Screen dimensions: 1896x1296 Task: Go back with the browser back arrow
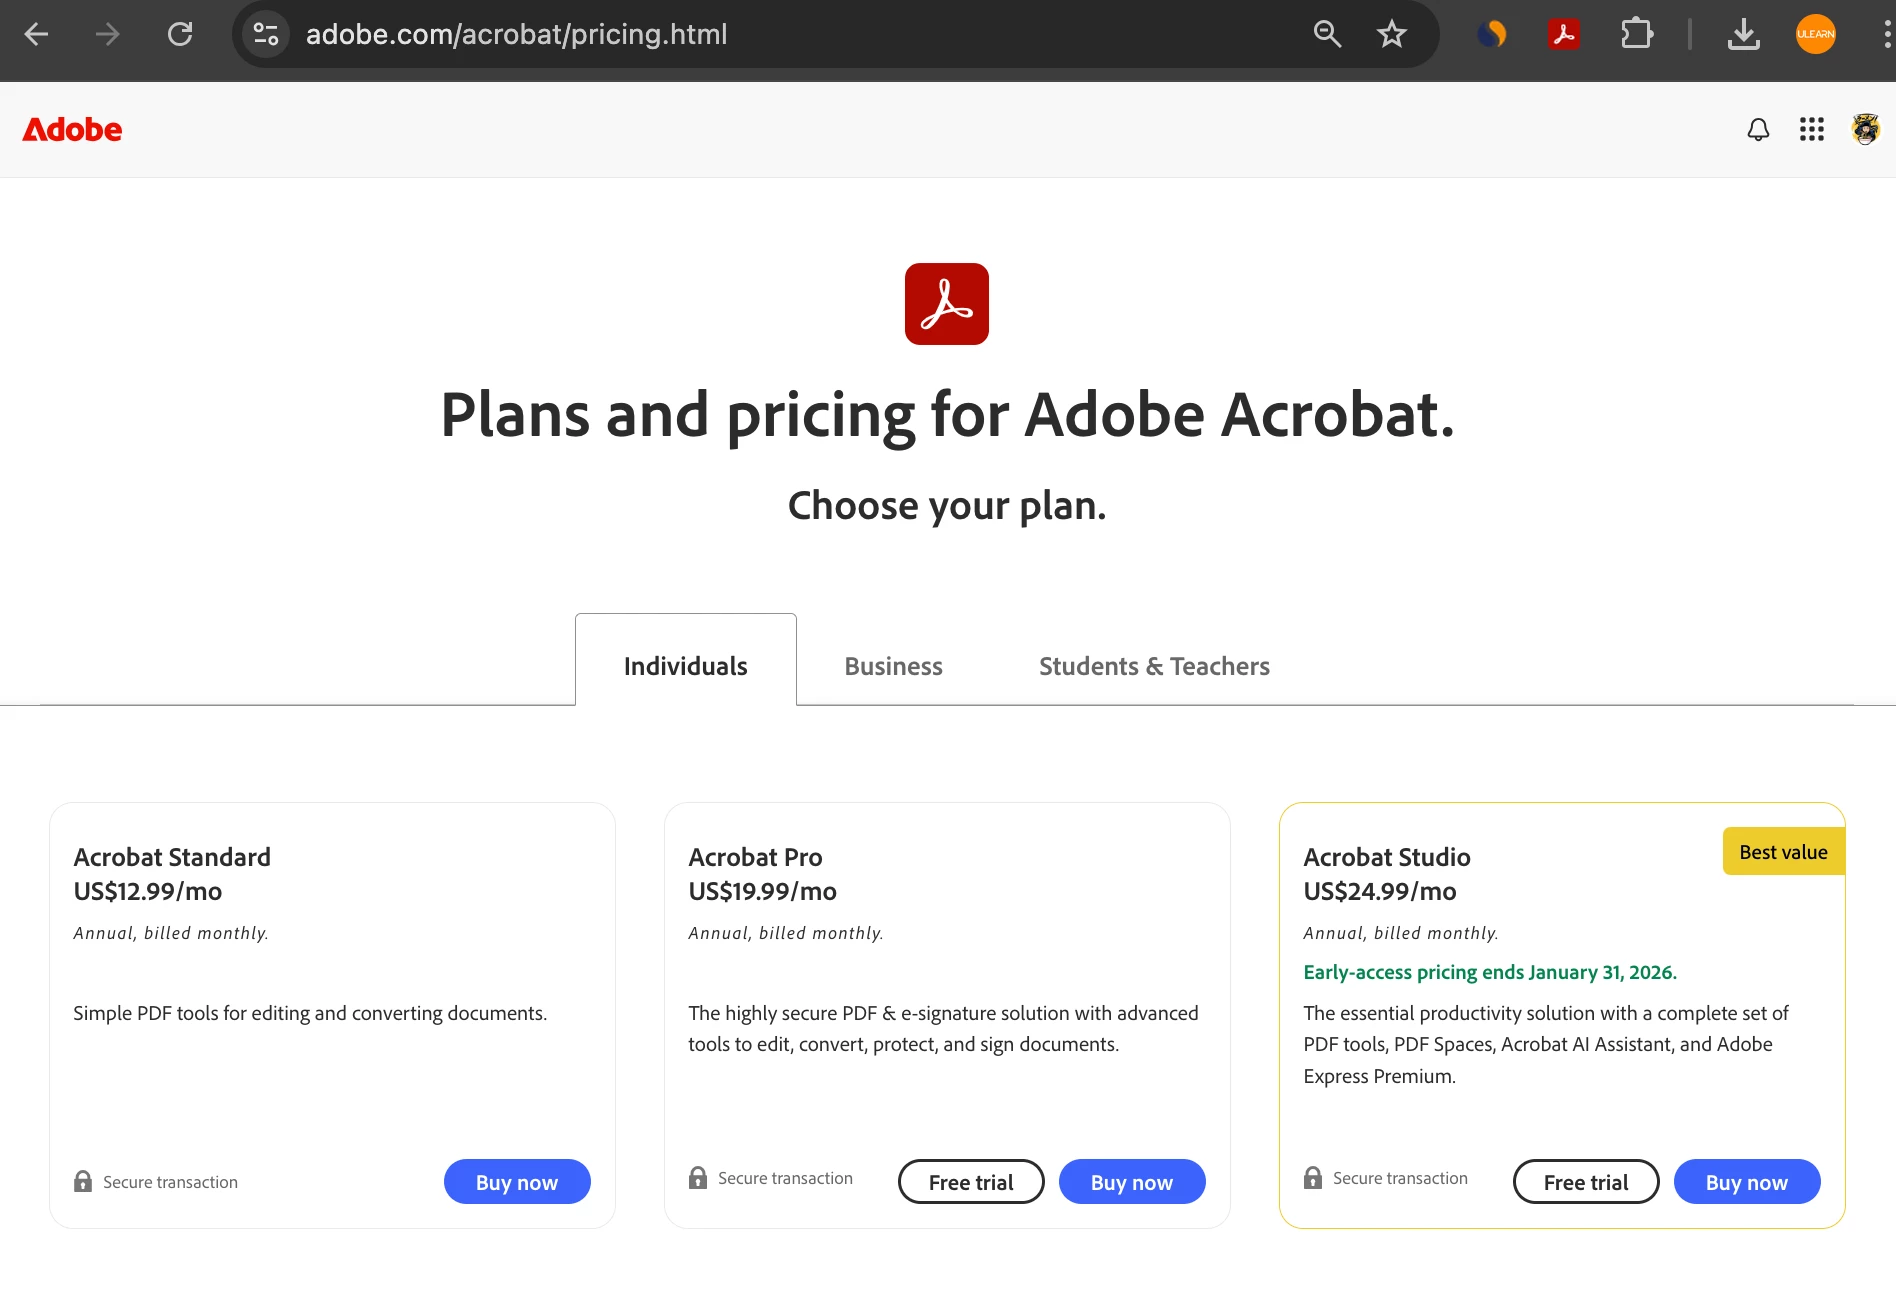[37, 34]
